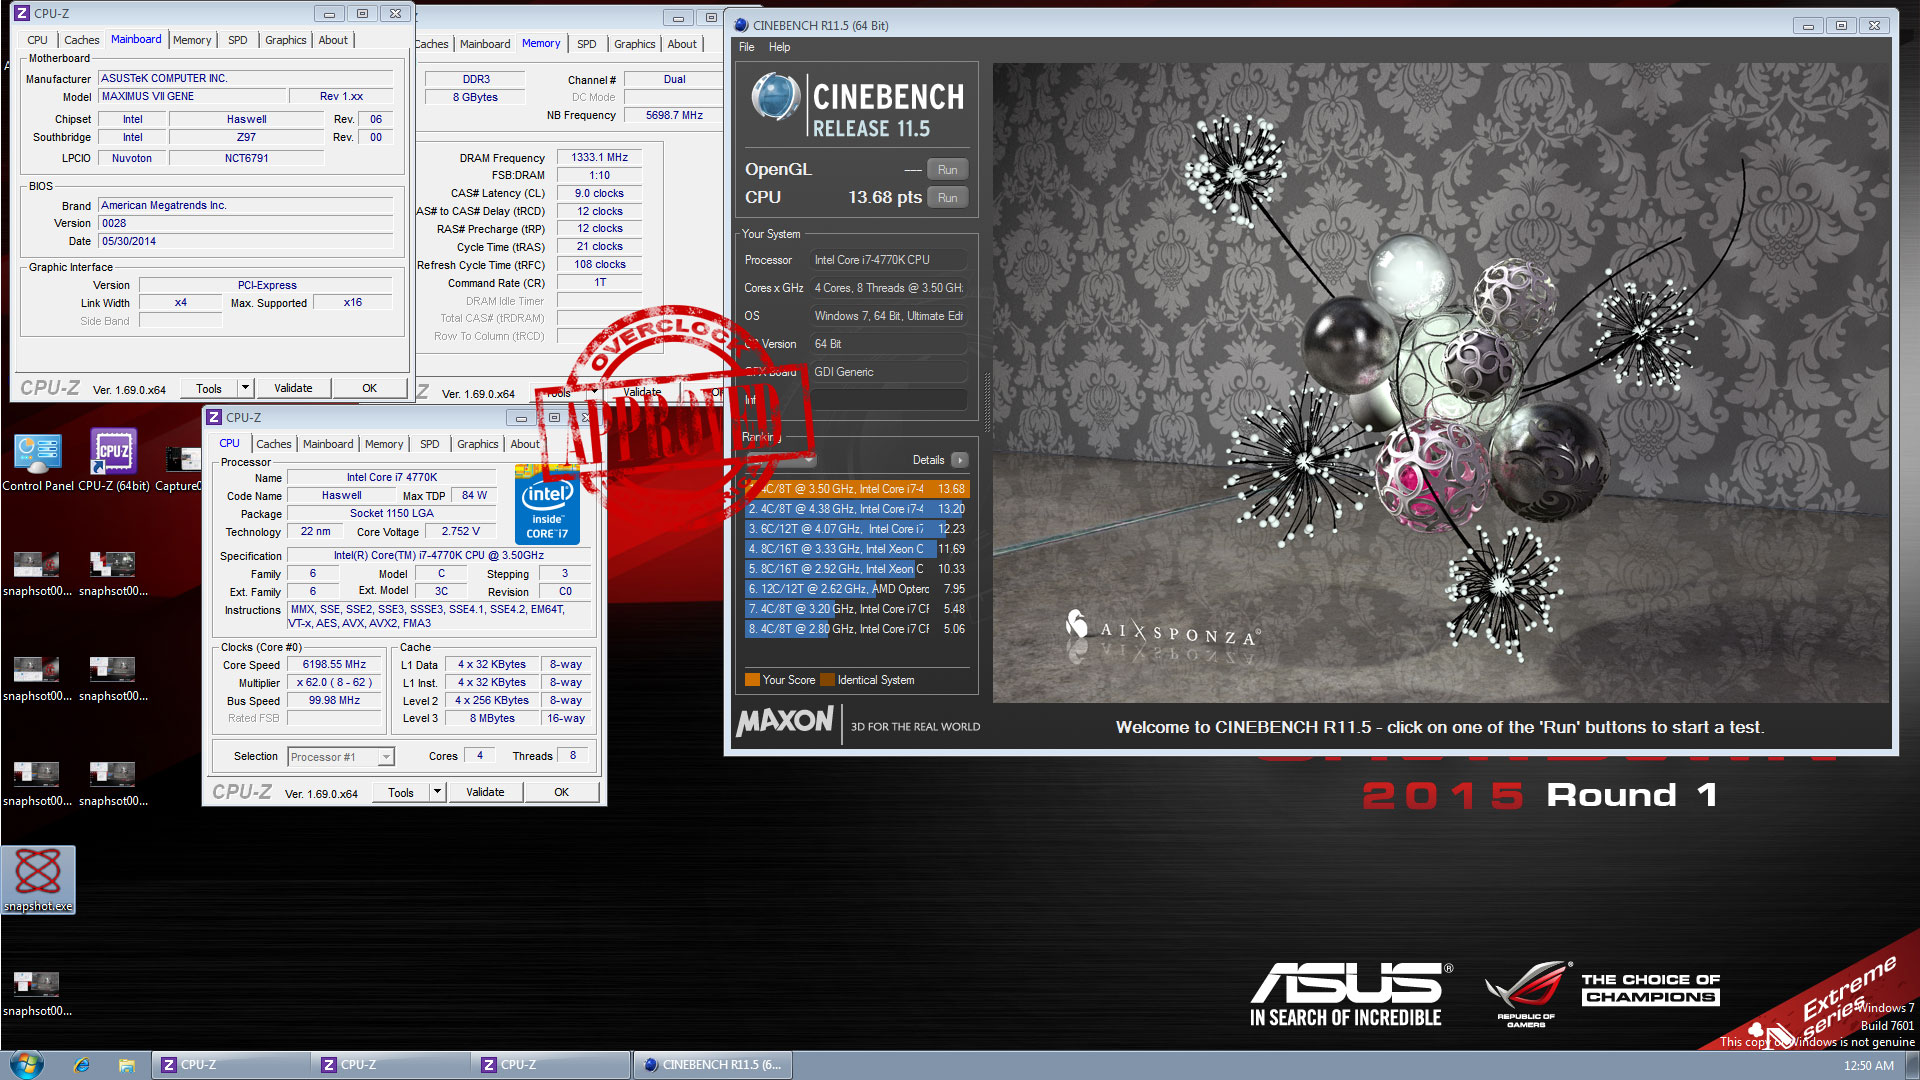Run the CPU benchmark
Image resolution: width=1920 pixels, height=1080 pixels.
tap(947, 198)
